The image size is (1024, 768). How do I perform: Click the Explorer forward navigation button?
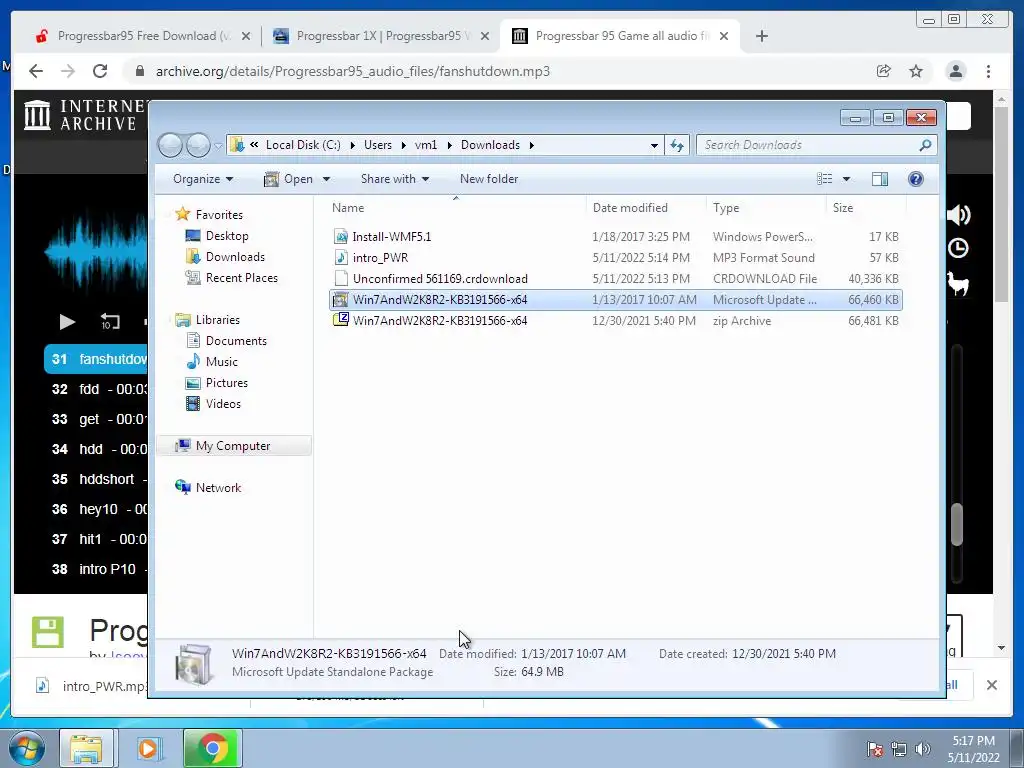[x=198, y=145]
